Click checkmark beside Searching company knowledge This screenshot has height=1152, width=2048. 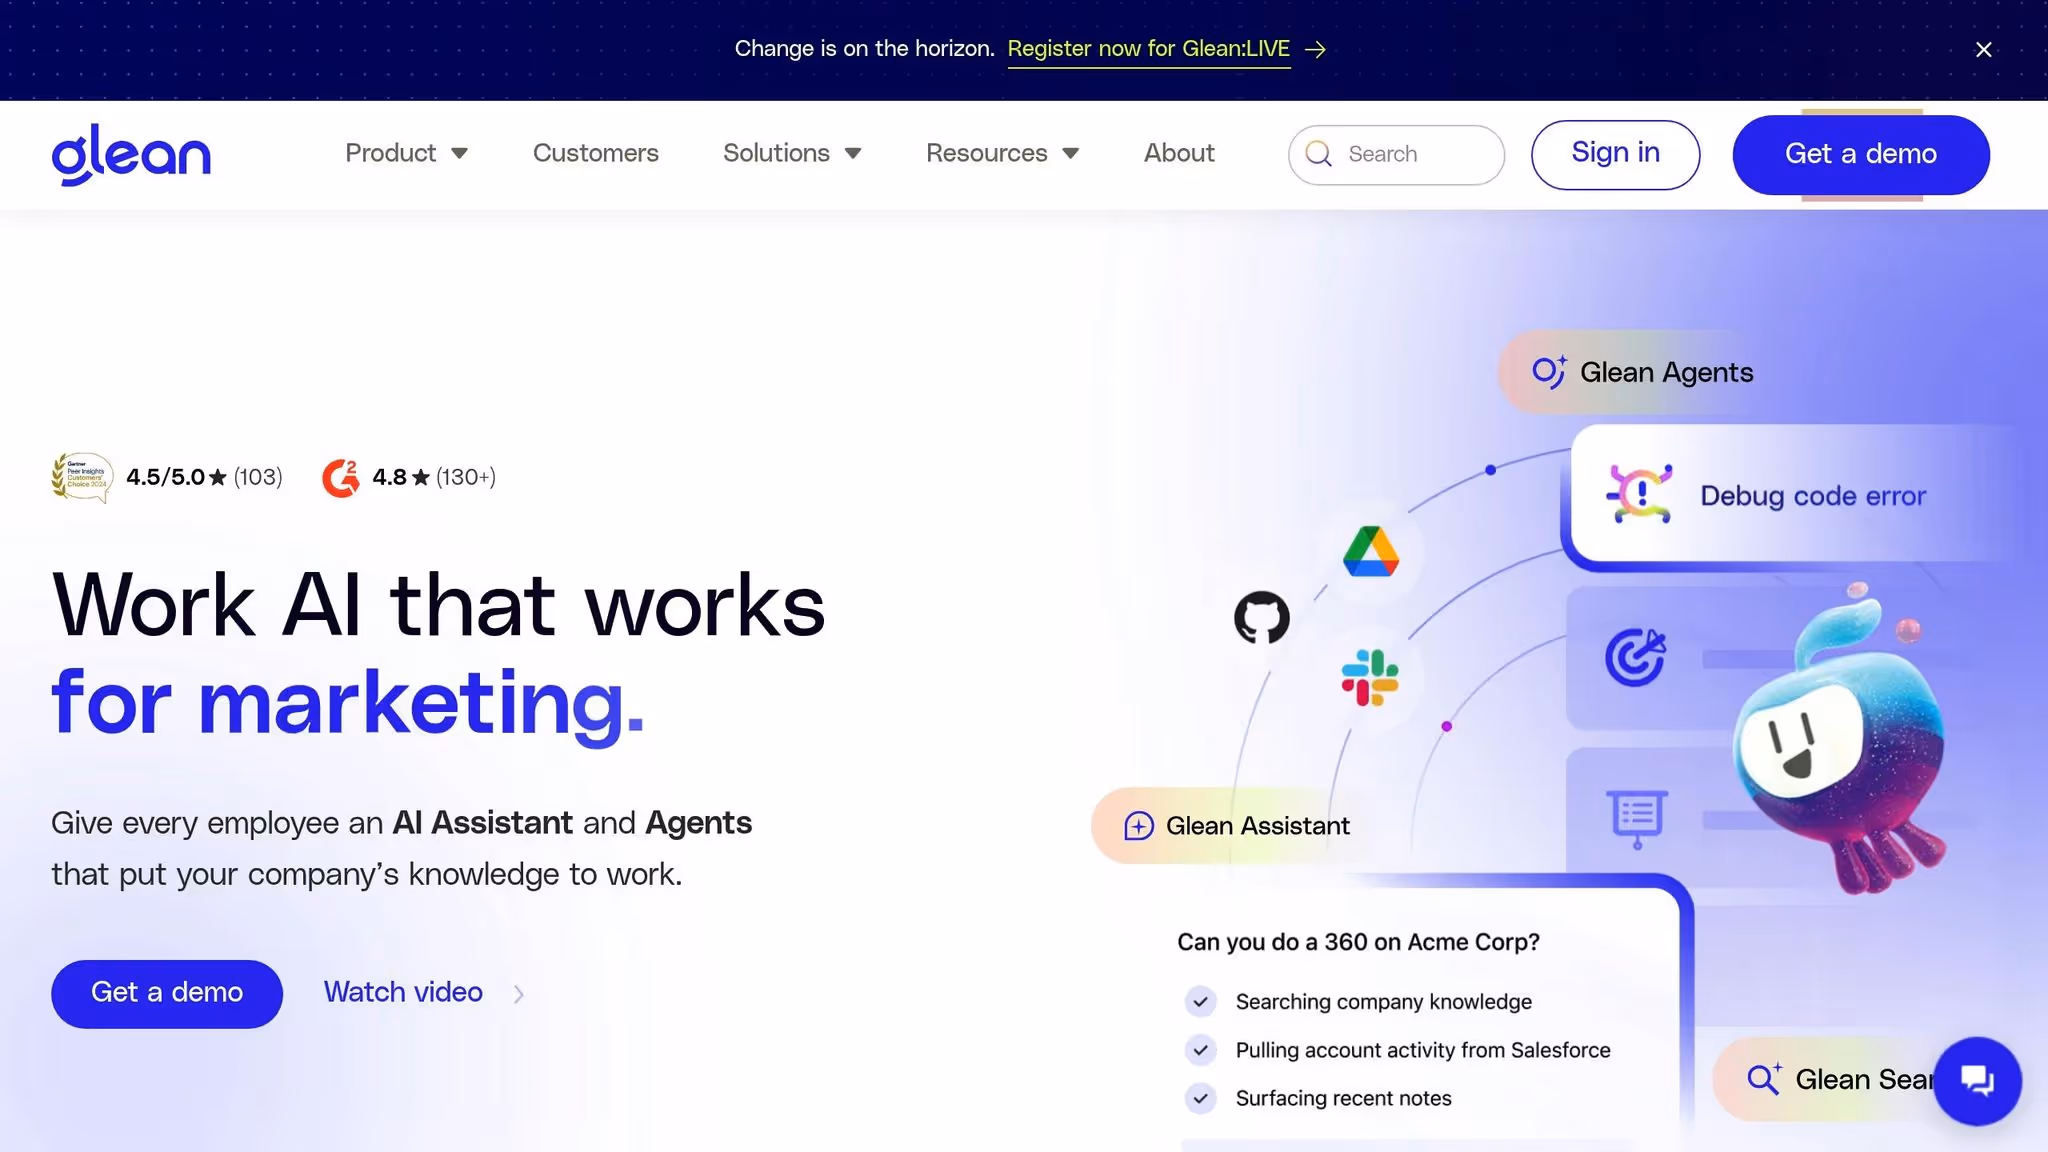coord(1200,1001)
